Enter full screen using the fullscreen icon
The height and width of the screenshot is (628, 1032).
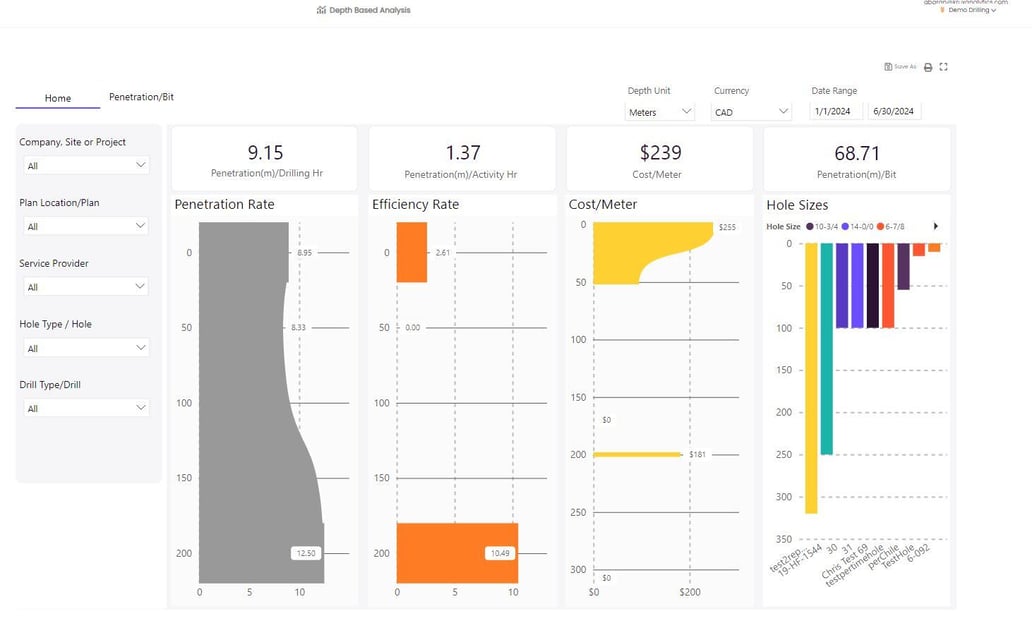click(943, 66)
